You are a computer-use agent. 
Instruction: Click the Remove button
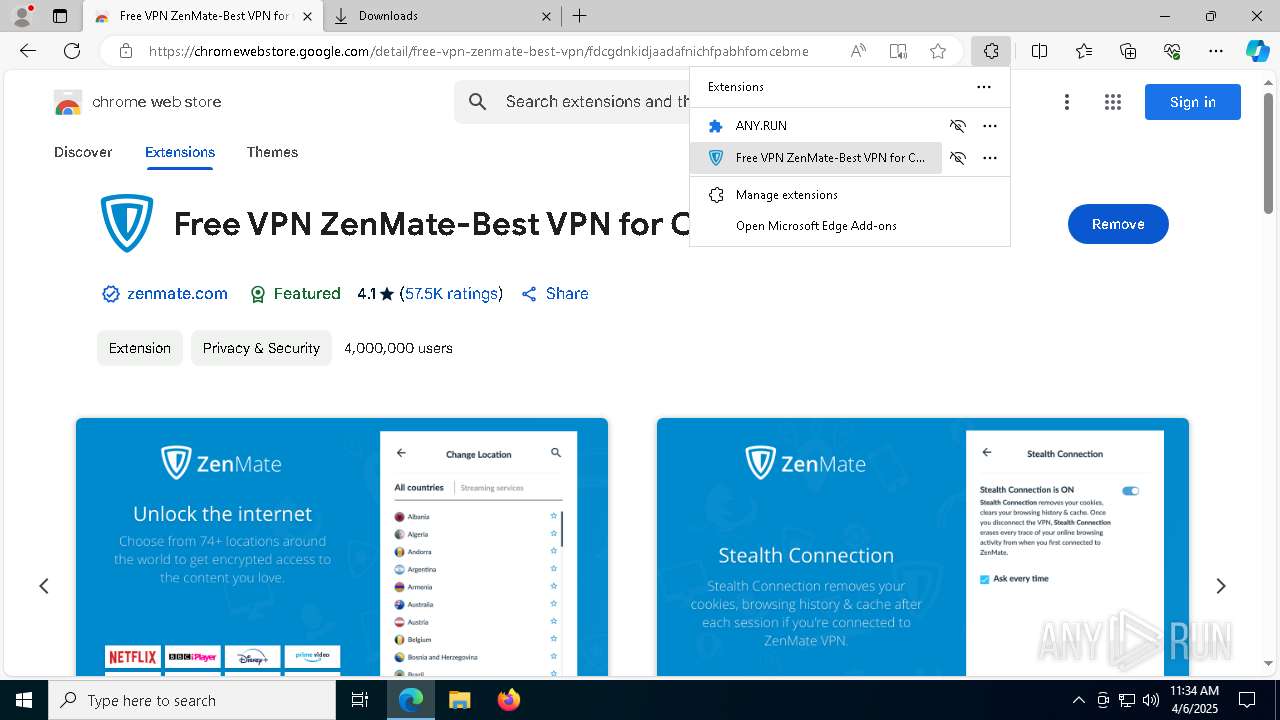(1118, 224)
